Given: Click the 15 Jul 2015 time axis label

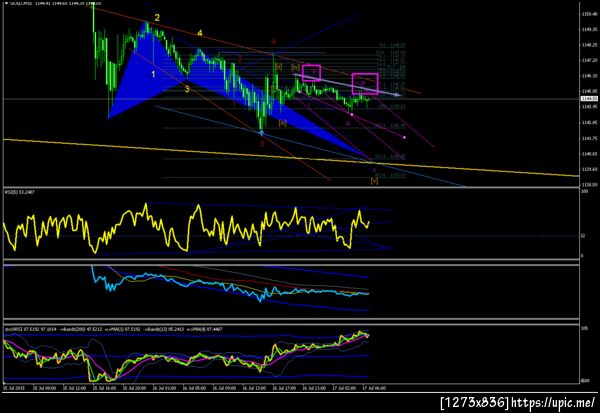Looking at the screenshot, I should (14, 388).
